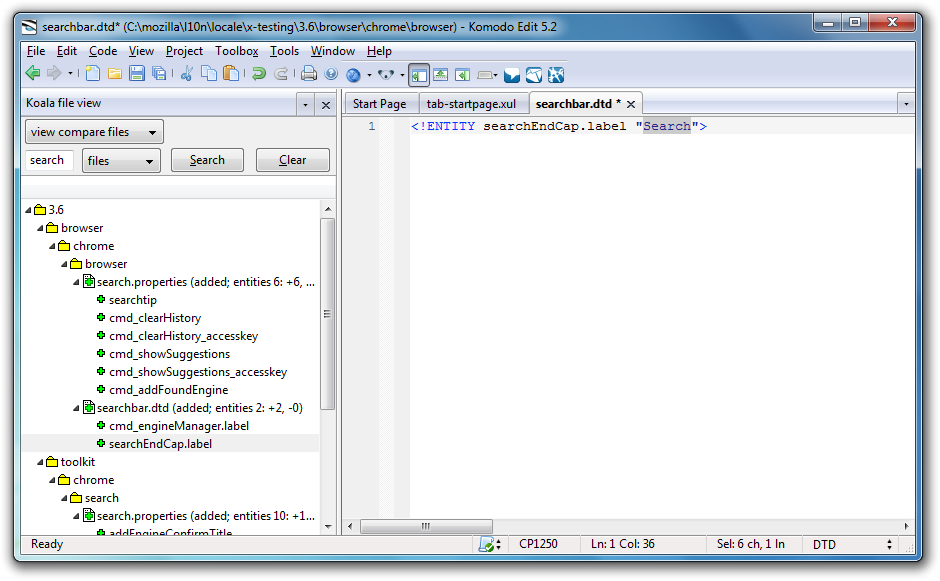Viewport: 940px width, 581px height.
Task: Toggle the left pane visibility
Action: (418, 75)
